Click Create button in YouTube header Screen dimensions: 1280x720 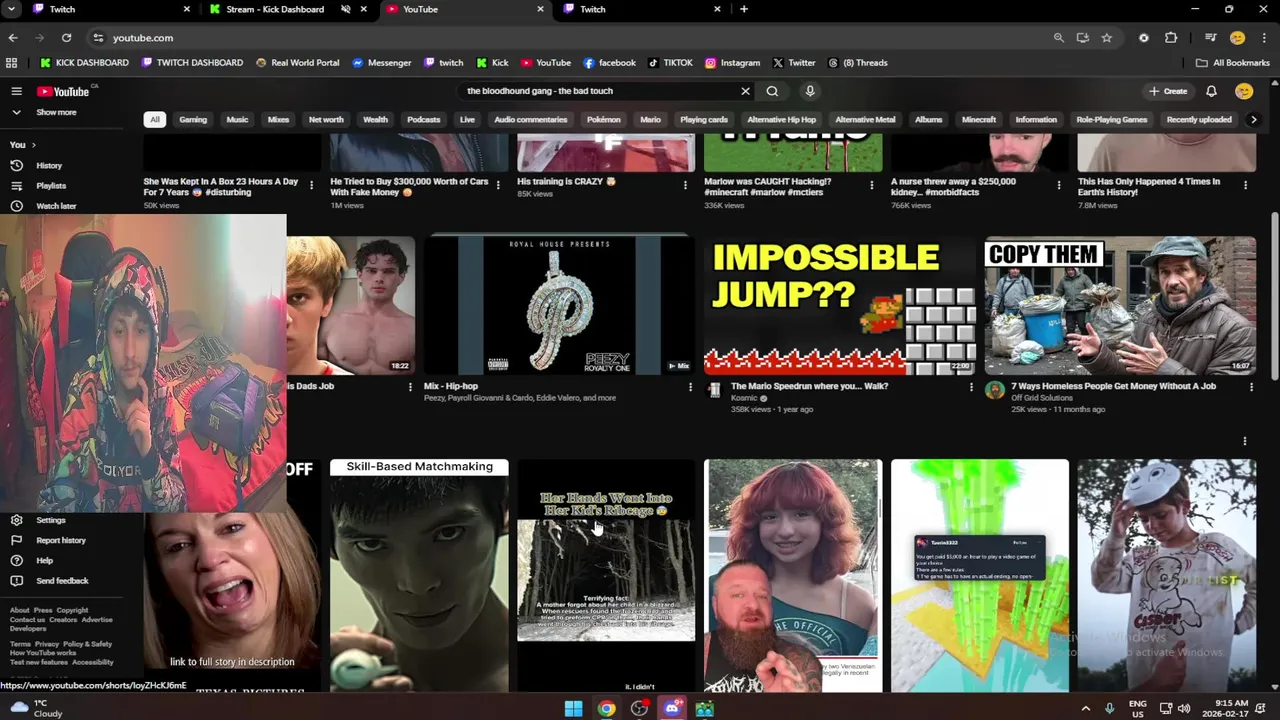tap(1168, 91)
